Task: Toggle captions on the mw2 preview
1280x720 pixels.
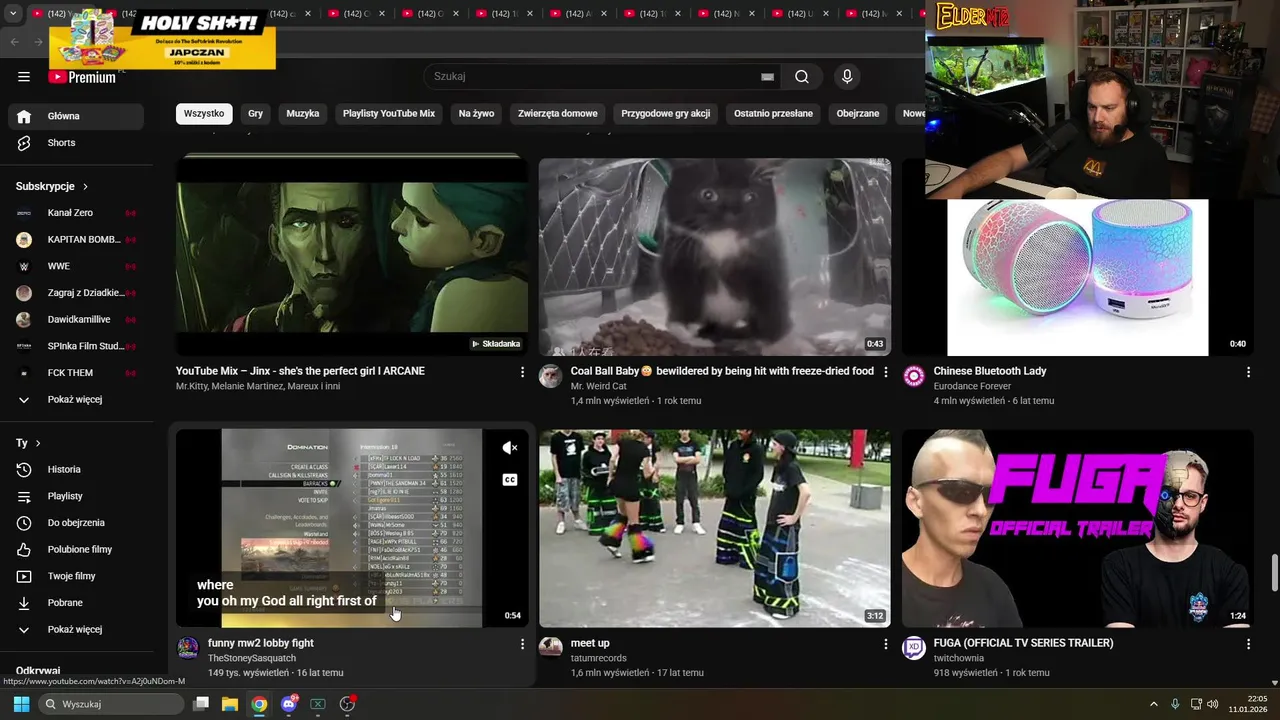Action: pos(510,480)
